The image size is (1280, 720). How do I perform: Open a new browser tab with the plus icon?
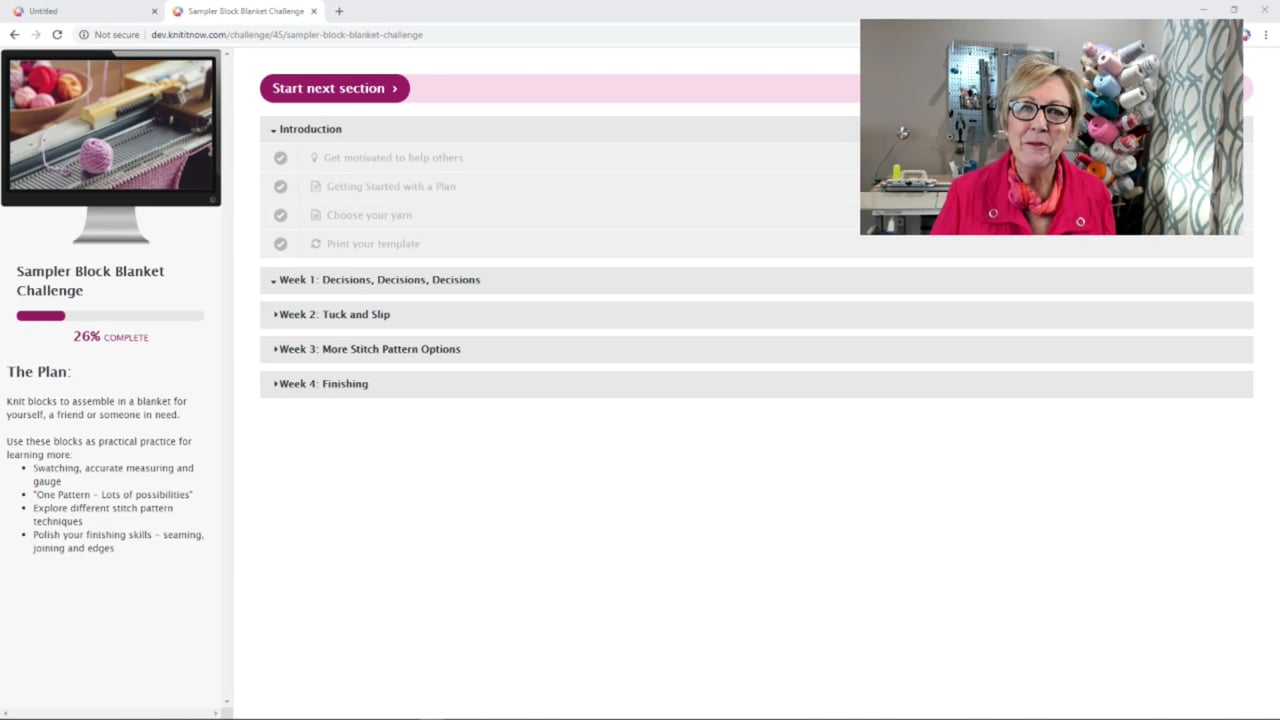(x=339, y=11)
